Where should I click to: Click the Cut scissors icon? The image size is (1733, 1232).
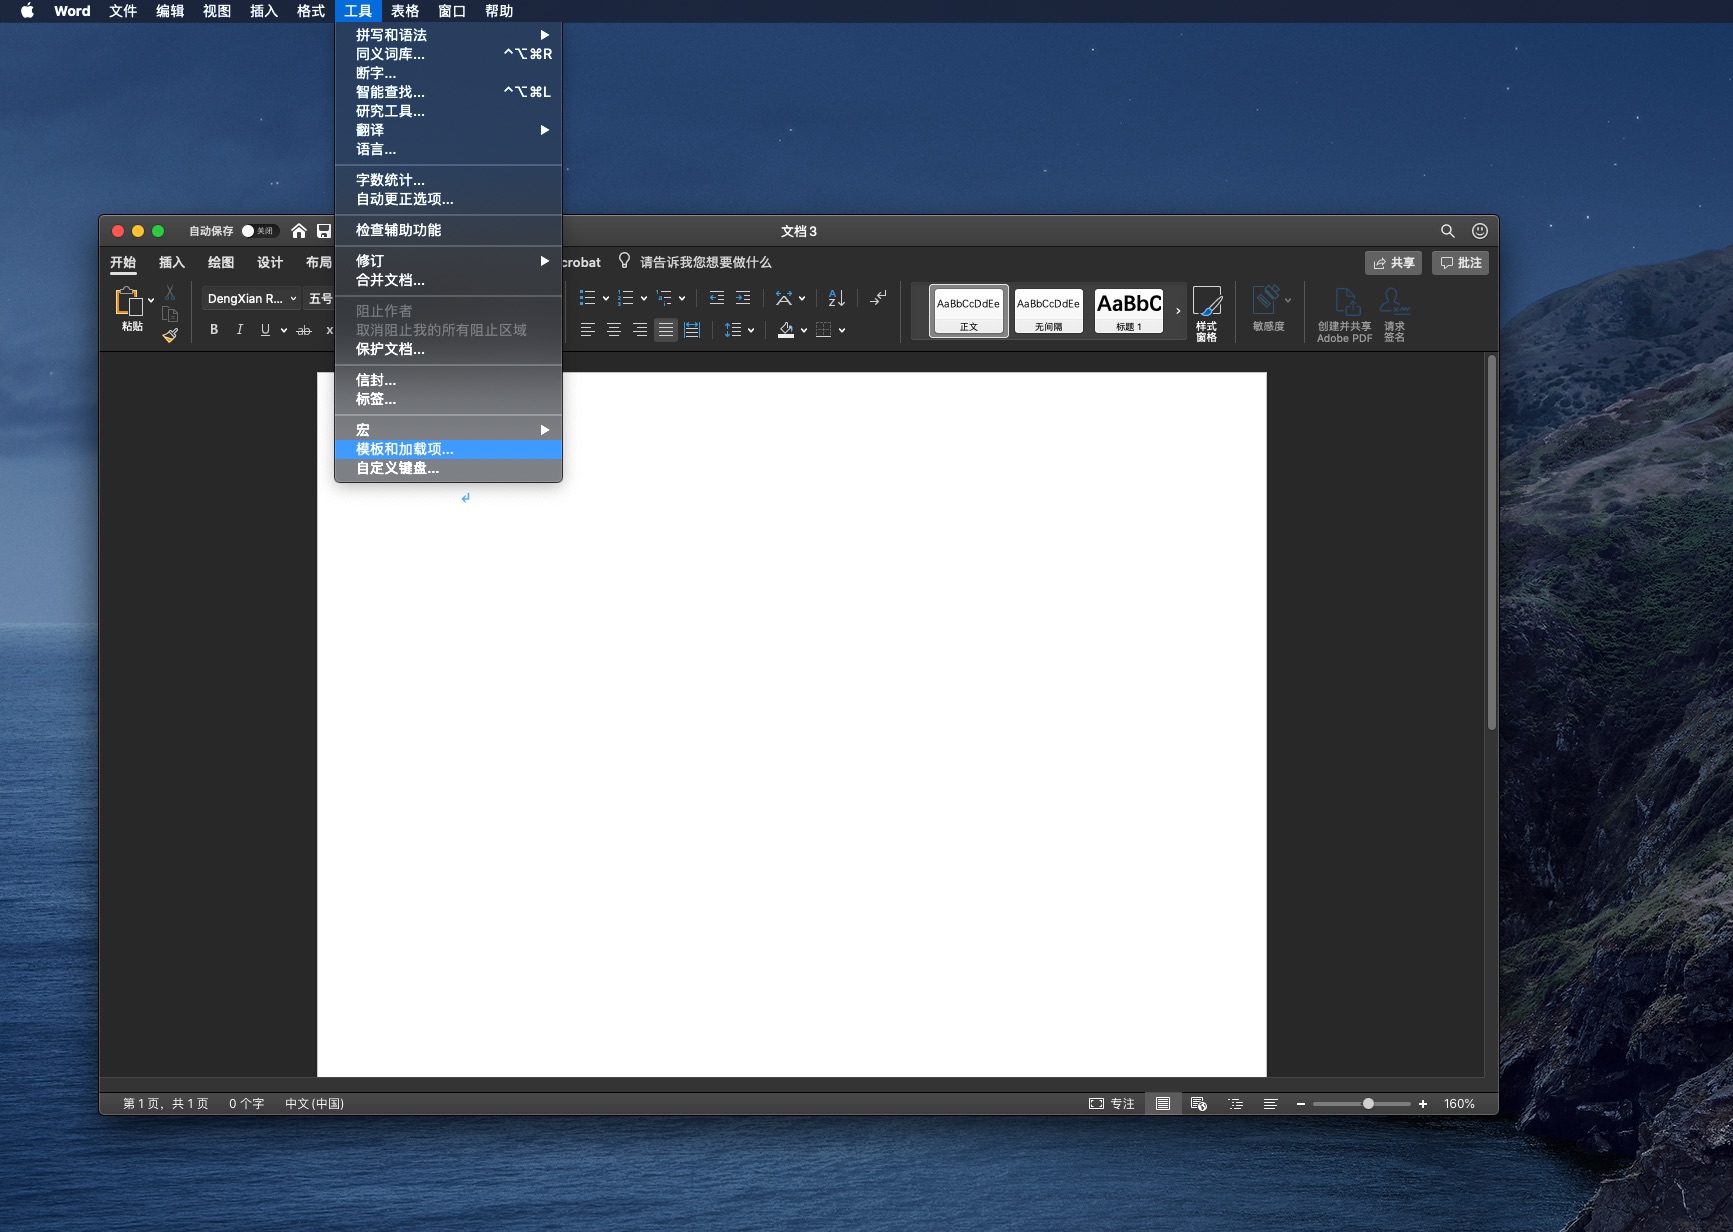pyautogui.click(x=170, y=292)
